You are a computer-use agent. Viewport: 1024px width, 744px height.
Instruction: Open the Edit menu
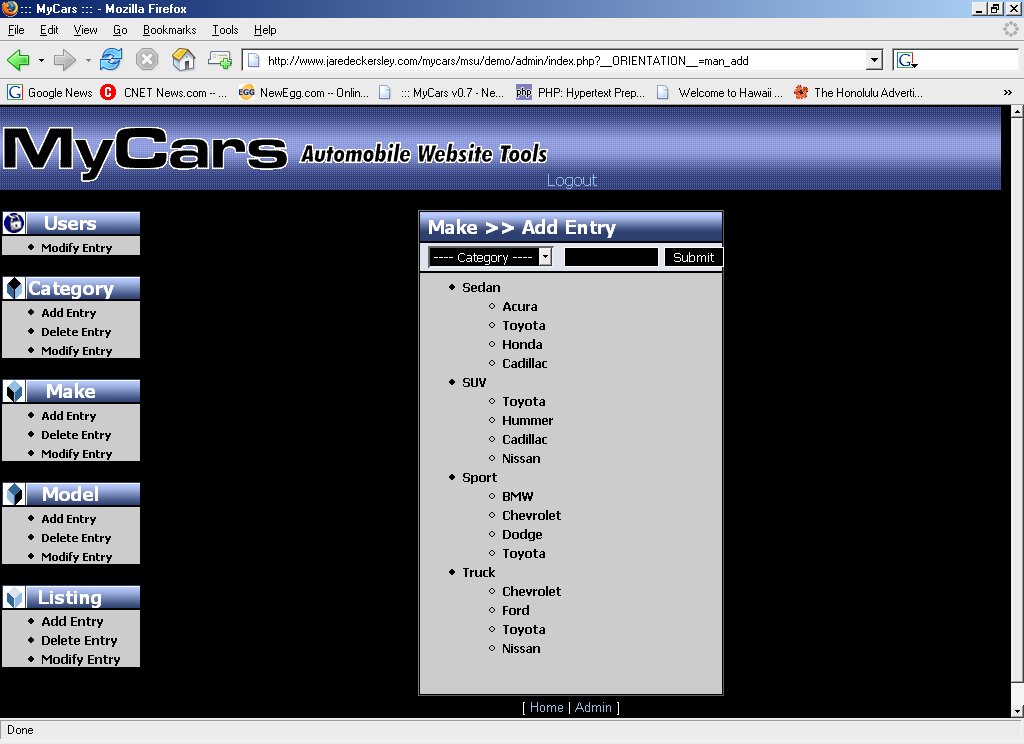pyautogui.click(x=49, y=30)
